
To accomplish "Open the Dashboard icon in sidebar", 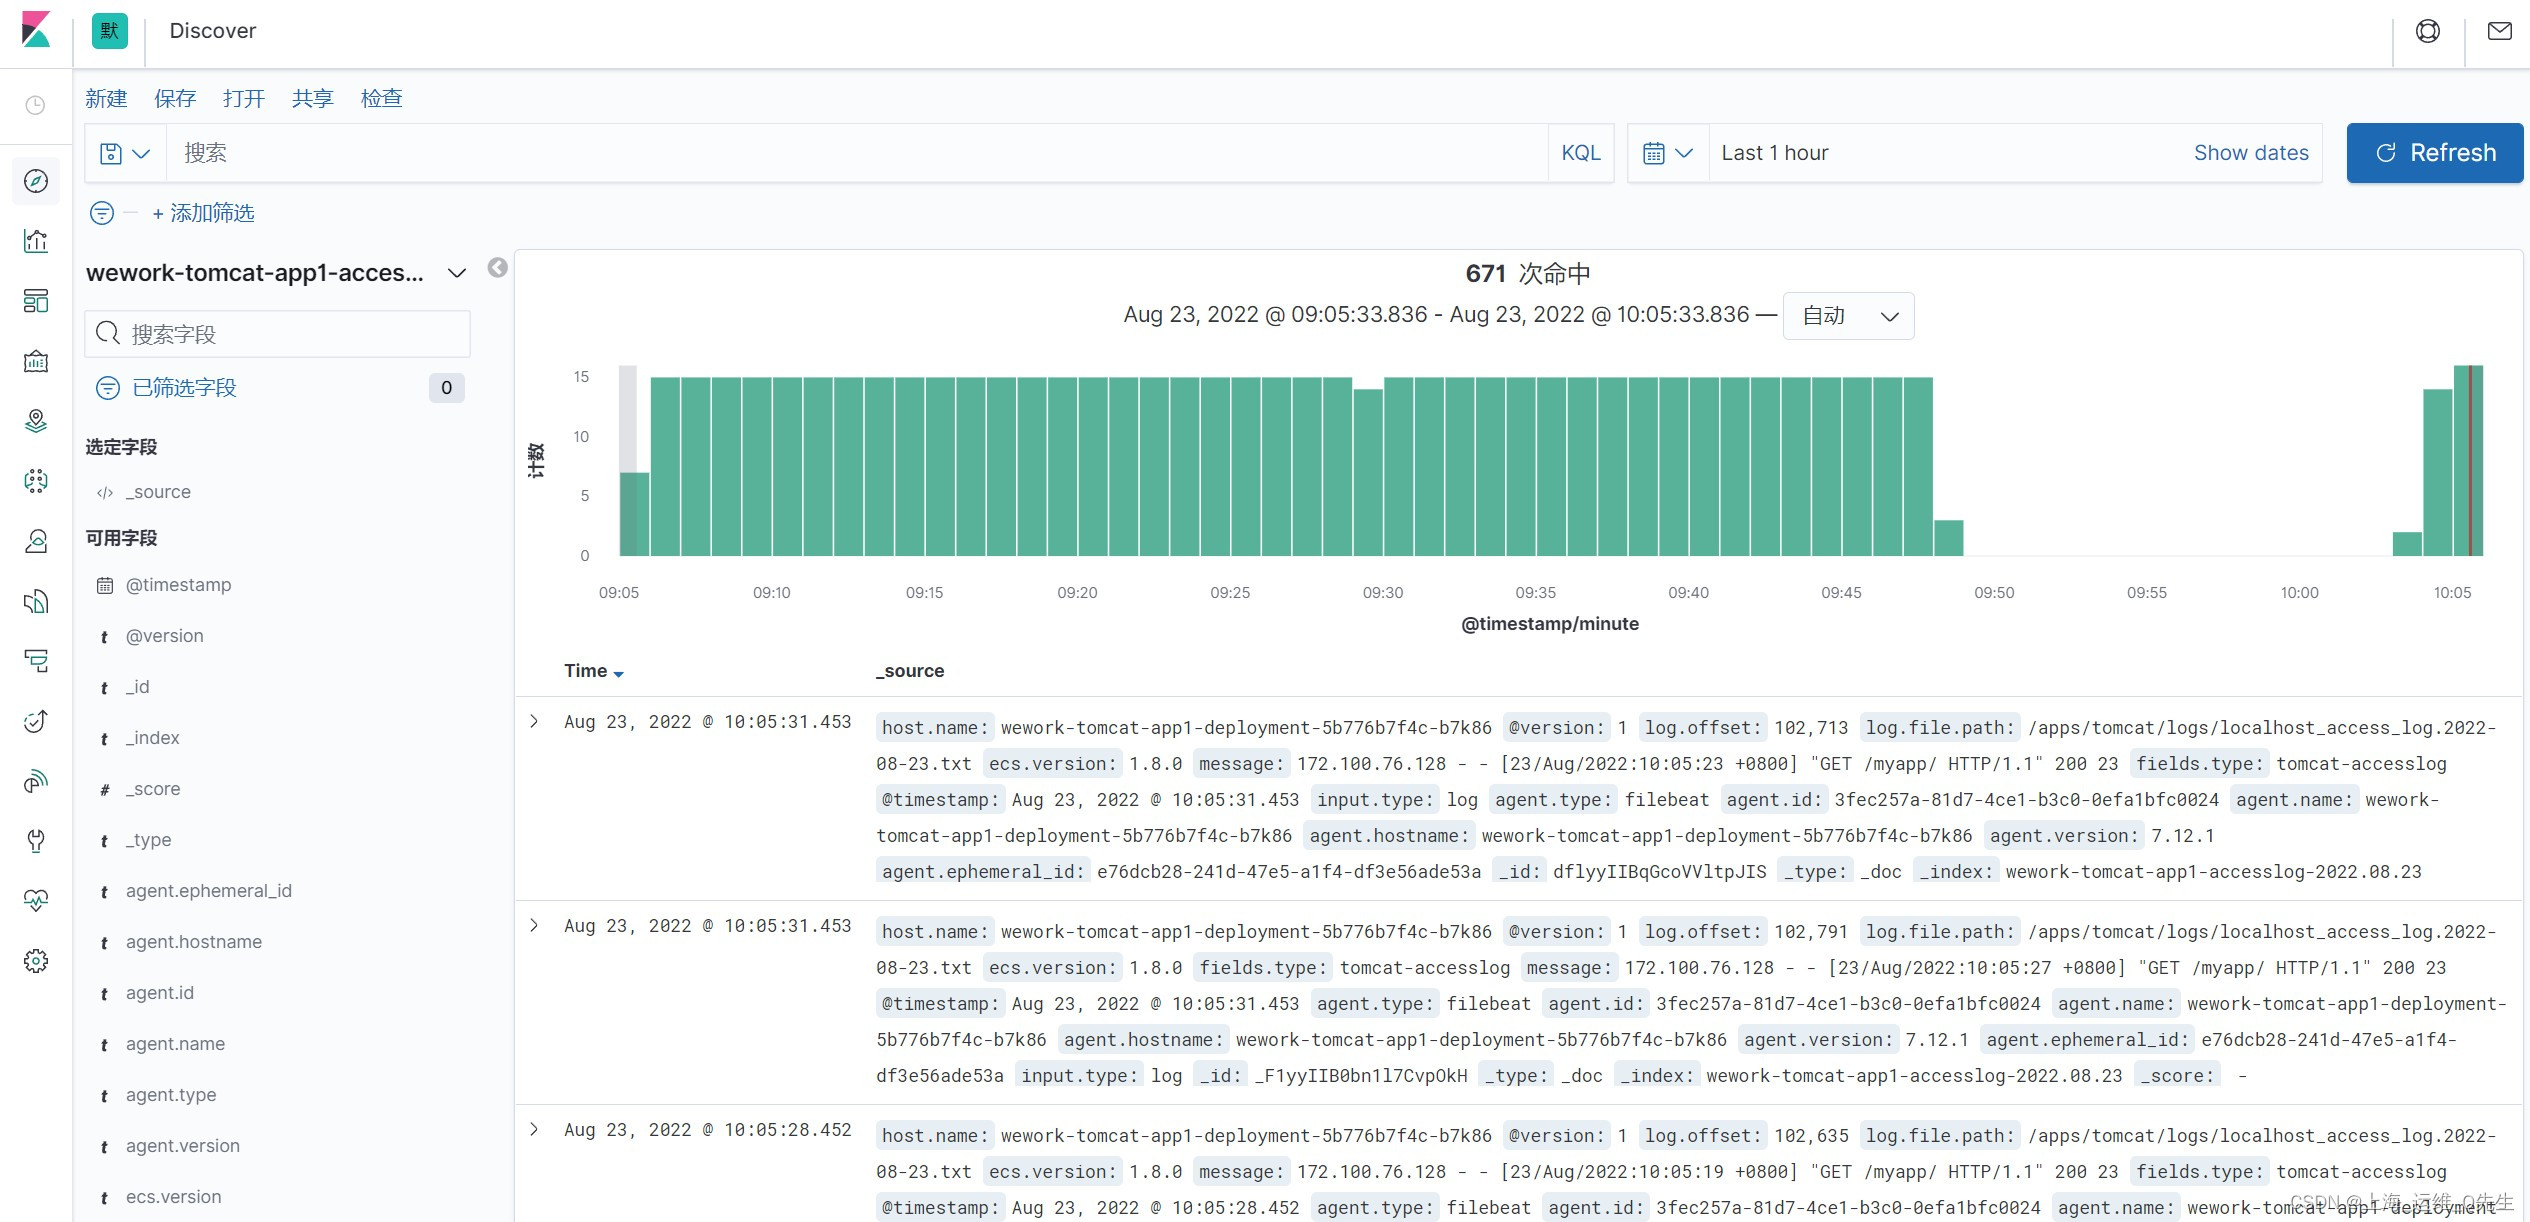I will coord(36,301).
